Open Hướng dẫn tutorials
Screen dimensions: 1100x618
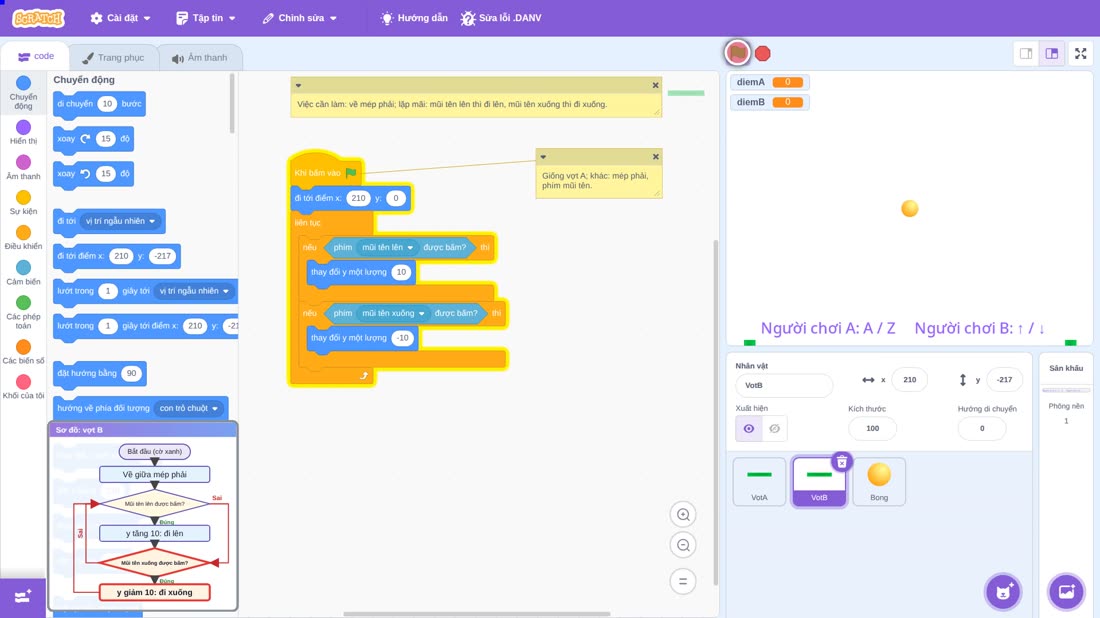click(x=414, y=18)
